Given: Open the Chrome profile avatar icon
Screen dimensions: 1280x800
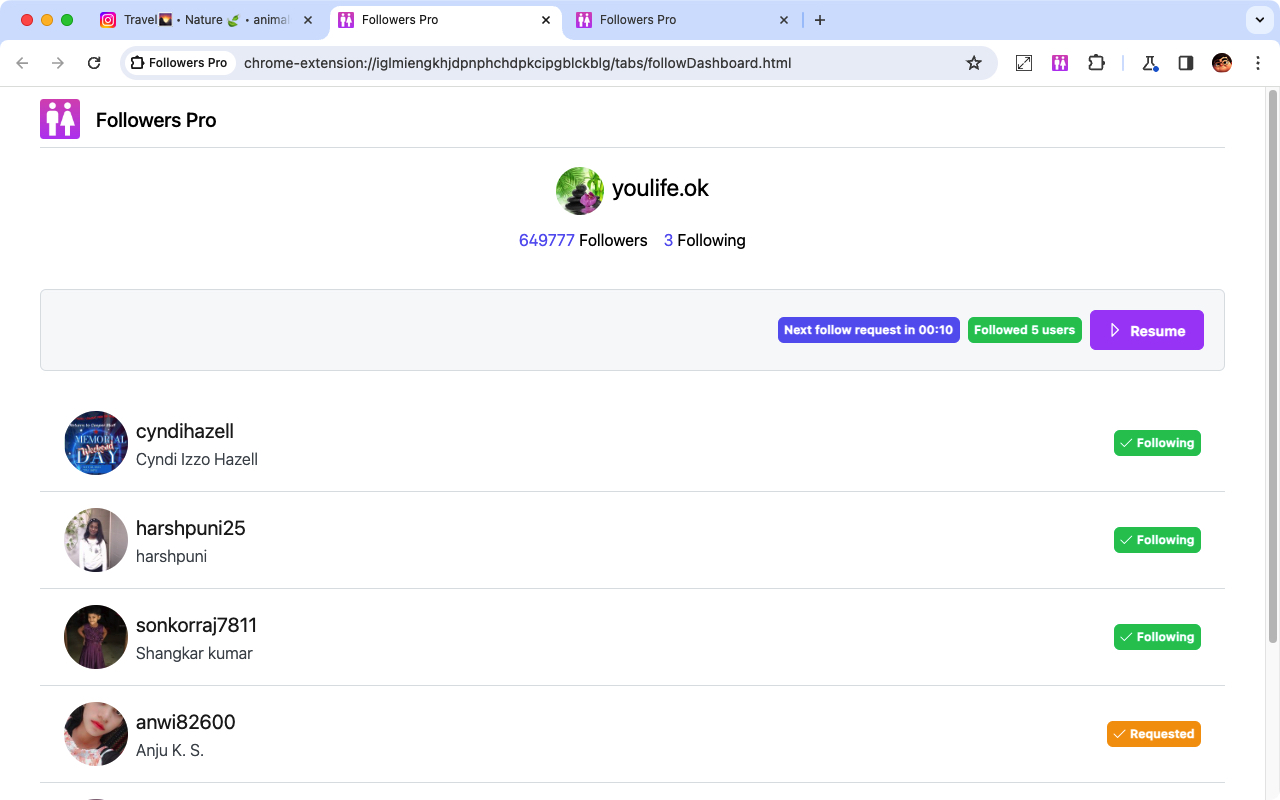Looking at the screenshot, I should 1221,62.
